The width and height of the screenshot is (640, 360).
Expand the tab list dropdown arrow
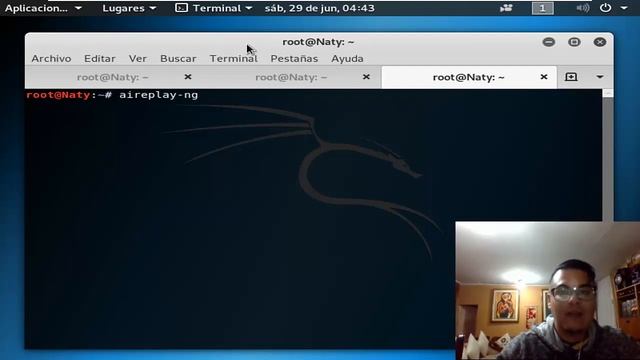tap(600, 77)
